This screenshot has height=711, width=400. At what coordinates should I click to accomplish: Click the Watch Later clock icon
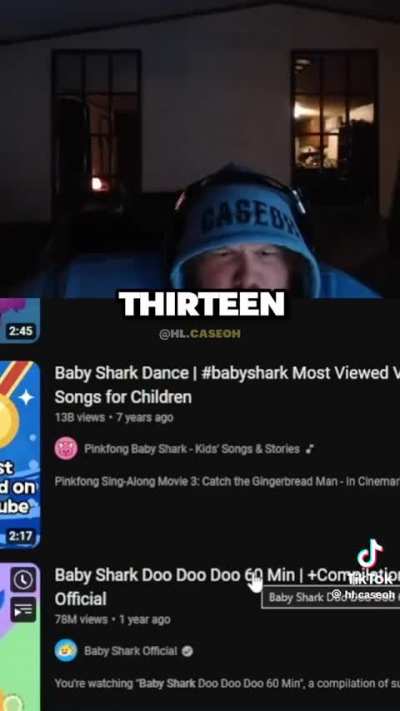coord(23,580)
